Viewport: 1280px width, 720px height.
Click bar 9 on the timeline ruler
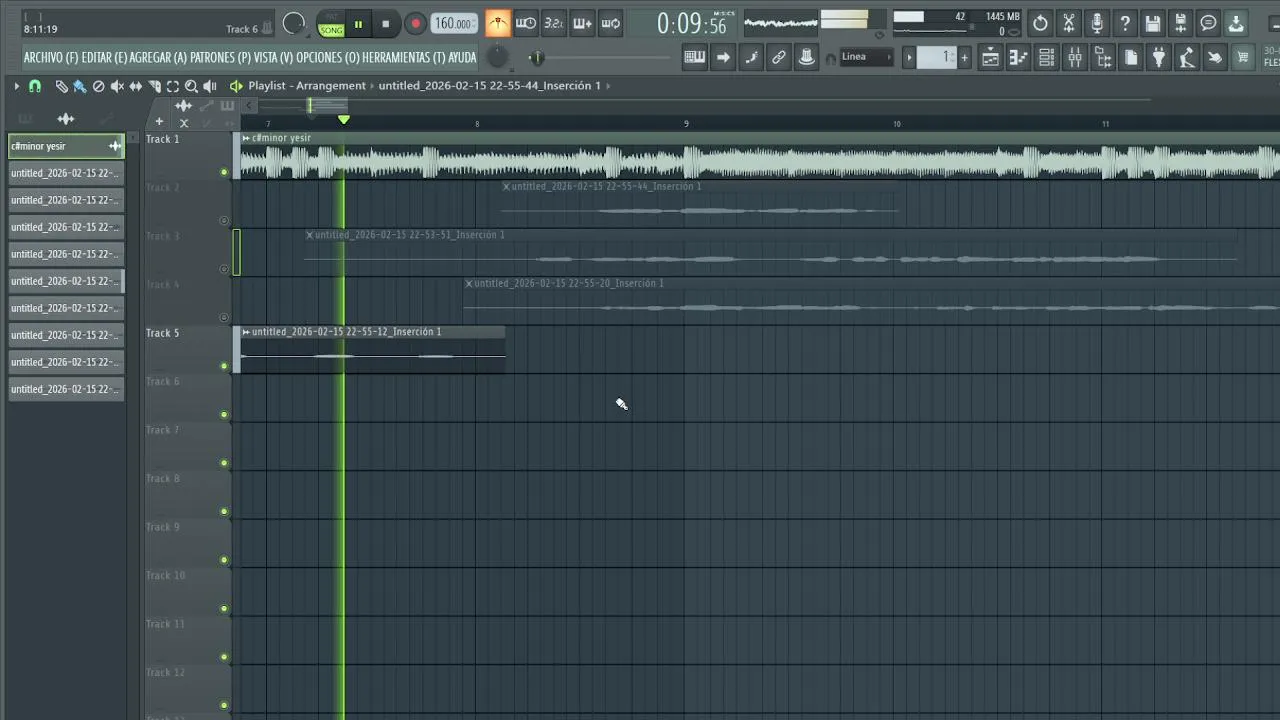(x=686, y=123)
